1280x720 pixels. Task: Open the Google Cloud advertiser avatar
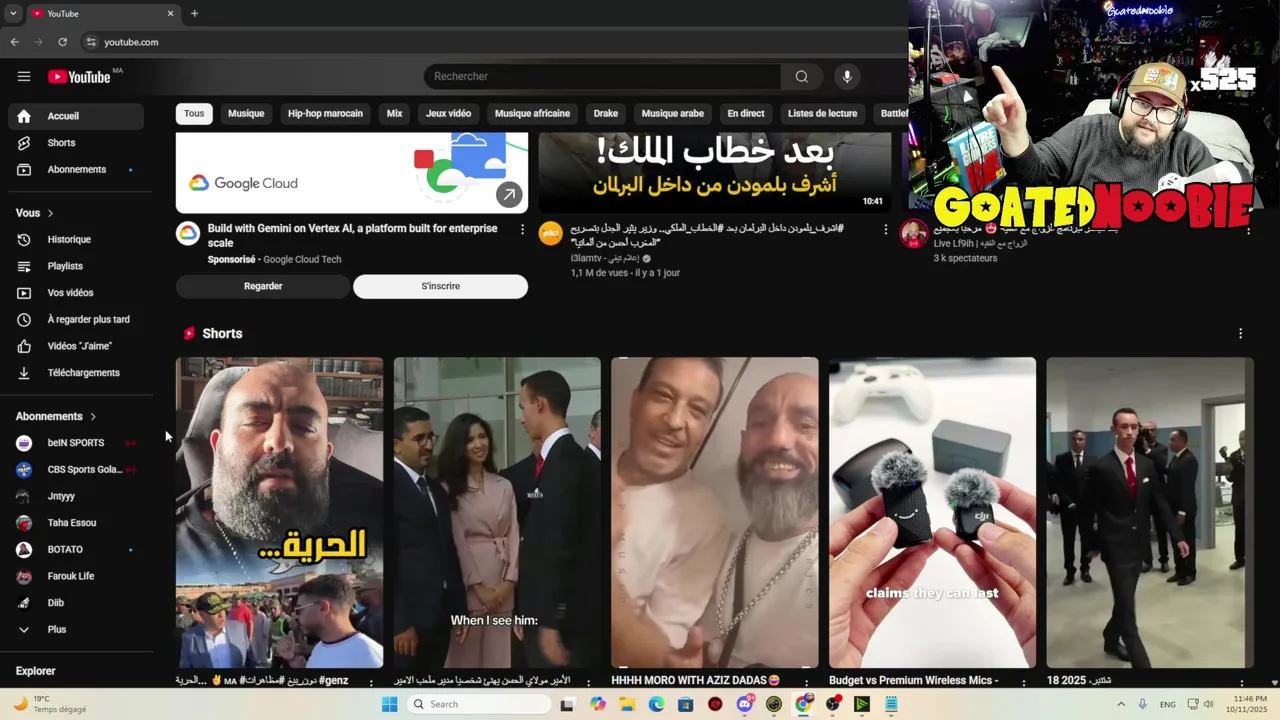tap(188, 234)
